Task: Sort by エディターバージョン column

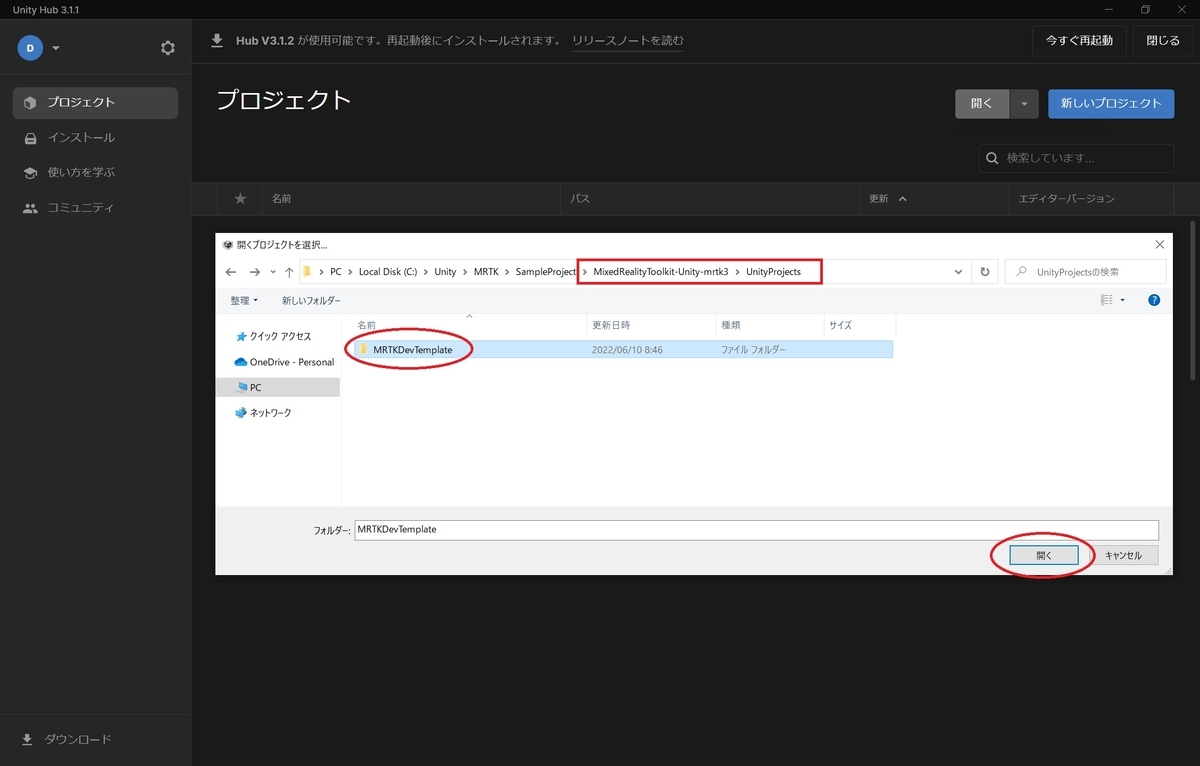Action: click(1066, 199)
